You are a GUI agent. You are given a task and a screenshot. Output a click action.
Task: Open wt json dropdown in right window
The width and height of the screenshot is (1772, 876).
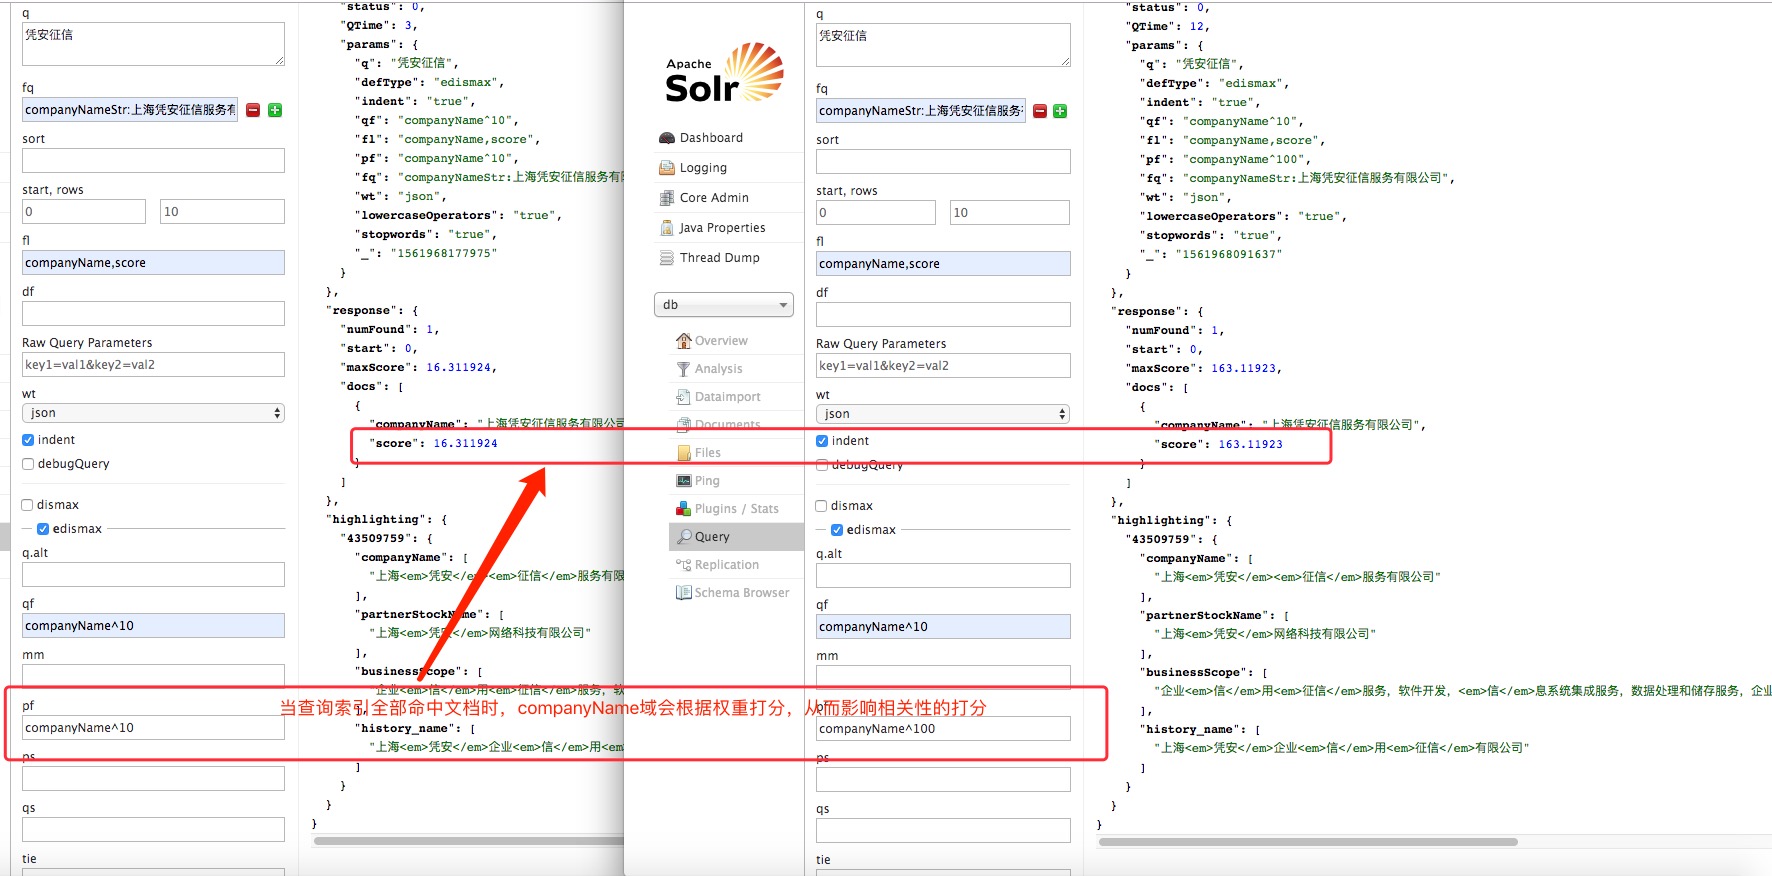coord(943,414)
